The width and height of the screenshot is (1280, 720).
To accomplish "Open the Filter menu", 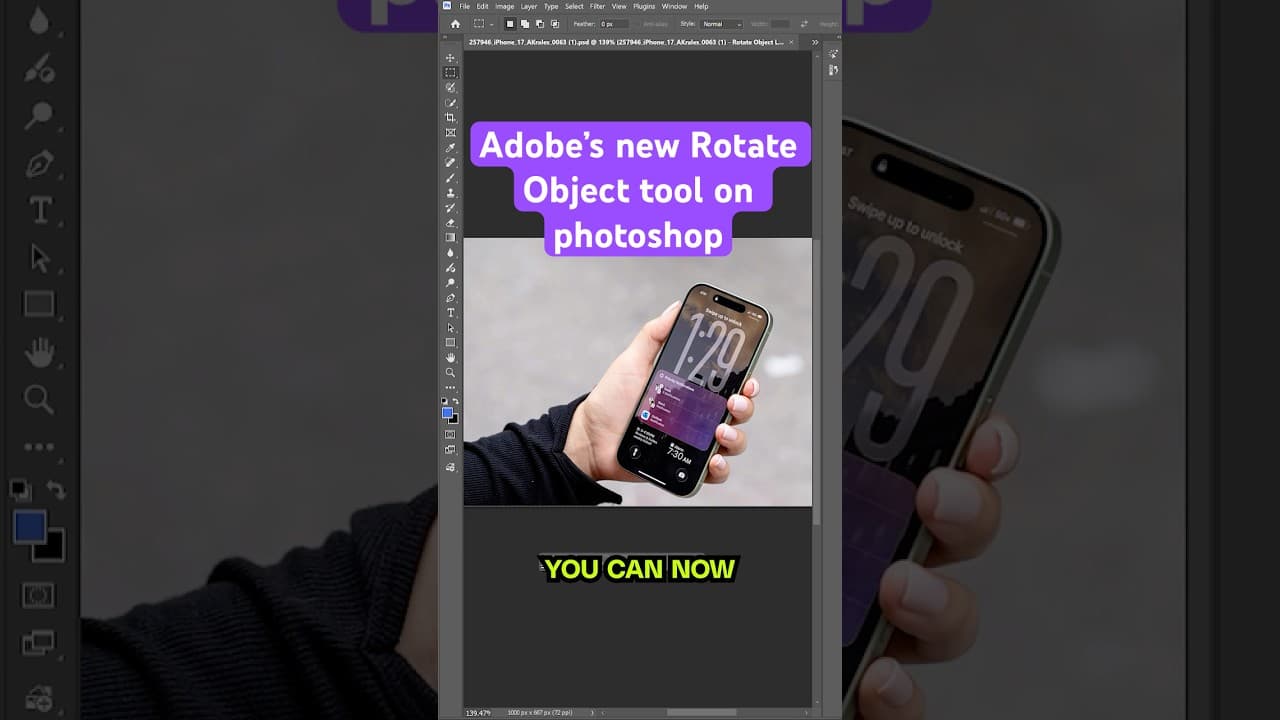I will tap(598, 6).
